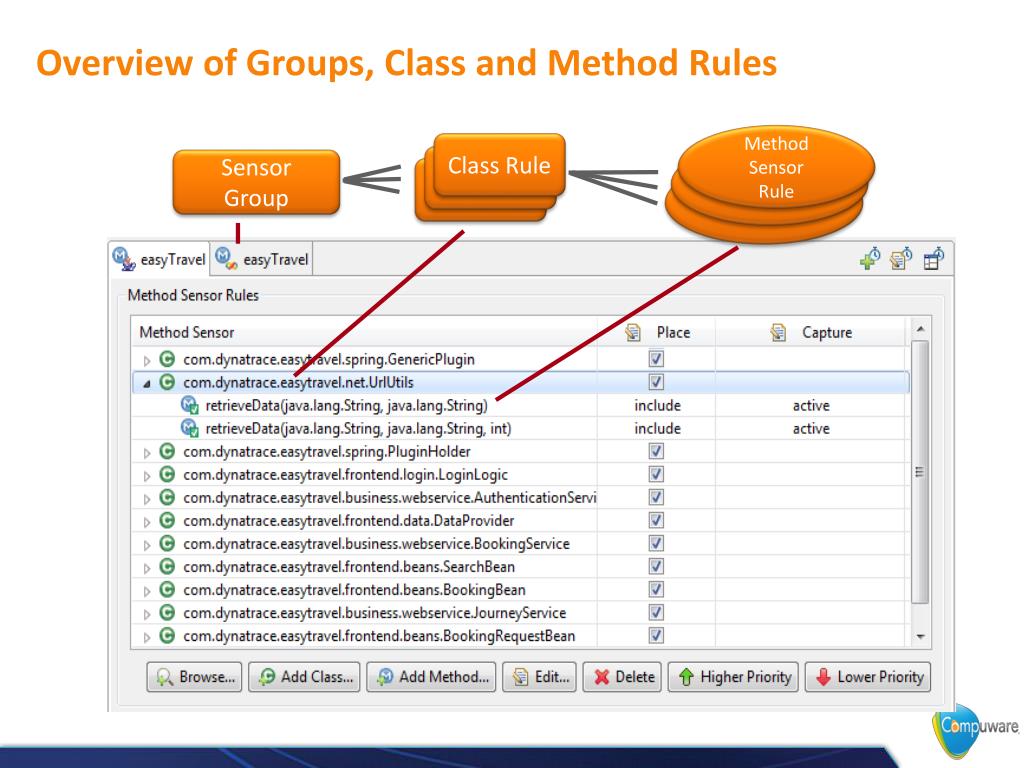1024x768 pixels.
Task: Switch to the first easyTravel tab
Action: pyautogui.click(x=159, y=259)
